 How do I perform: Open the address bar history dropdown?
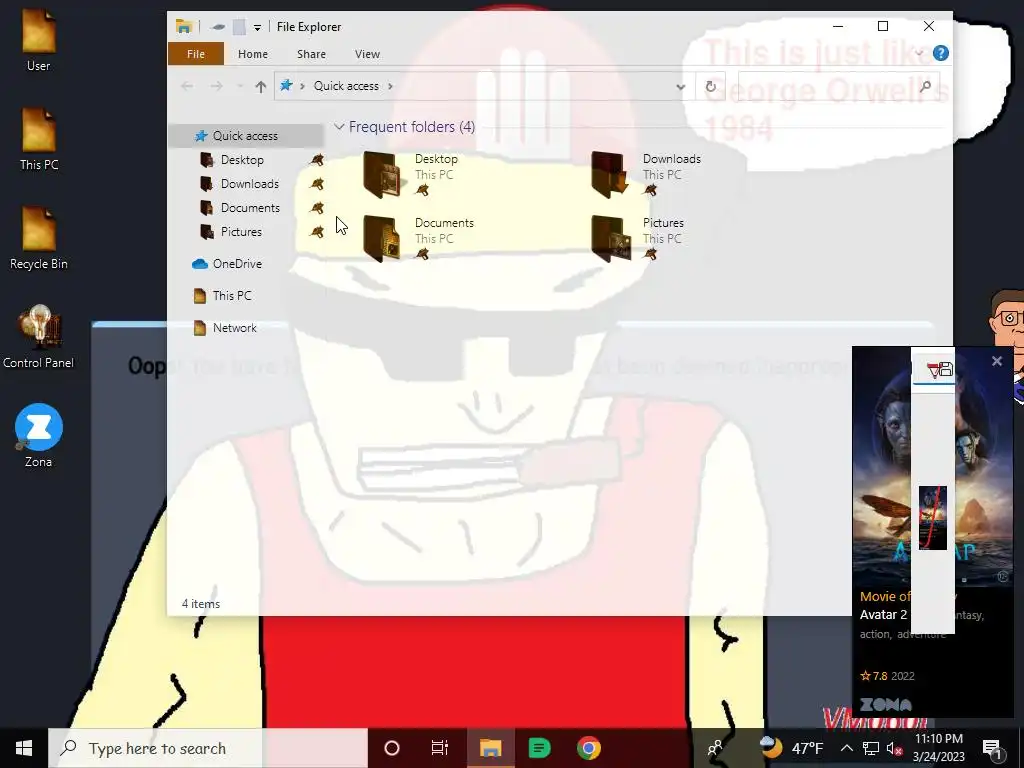pyautogui.click(x=680, y=86)
